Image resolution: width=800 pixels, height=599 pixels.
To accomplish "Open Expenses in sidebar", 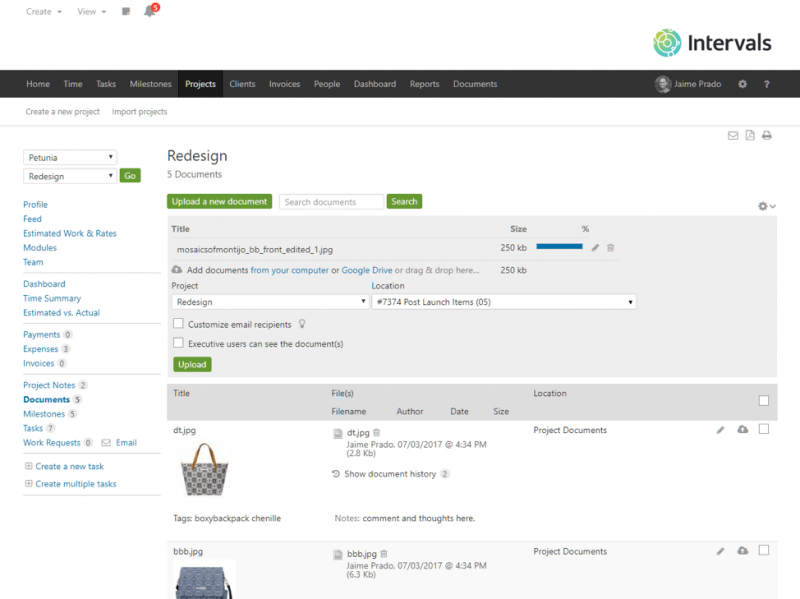I will (x=40, y=348).
